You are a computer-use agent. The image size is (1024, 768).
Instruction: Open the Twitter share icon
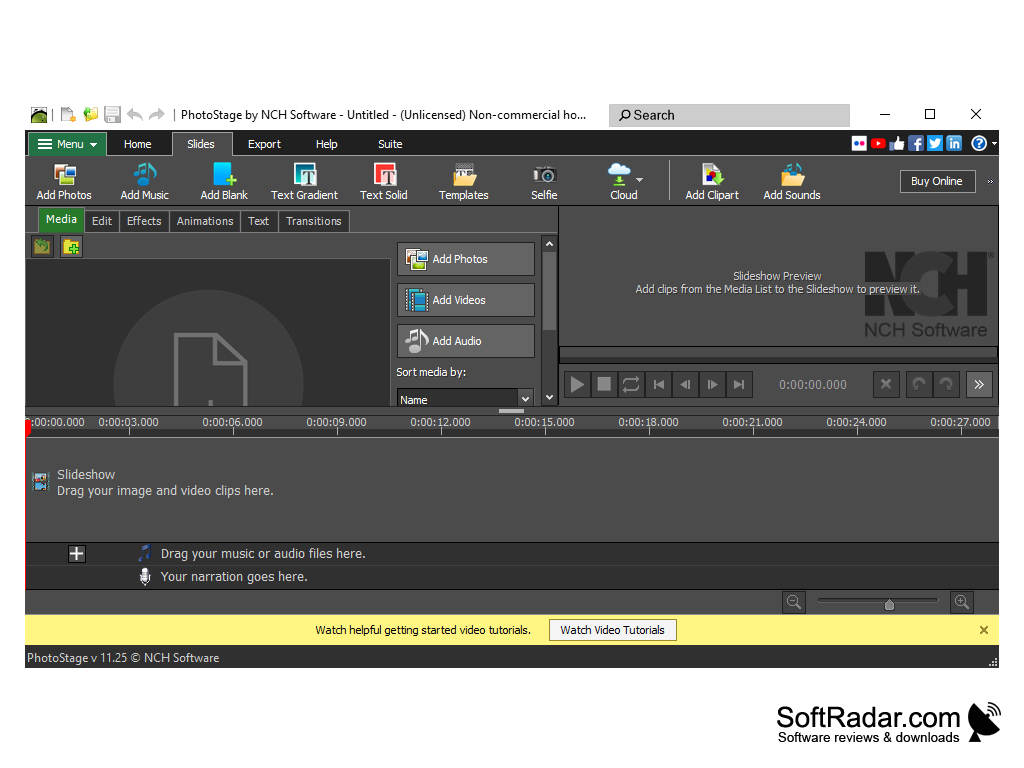pos(935,144)
